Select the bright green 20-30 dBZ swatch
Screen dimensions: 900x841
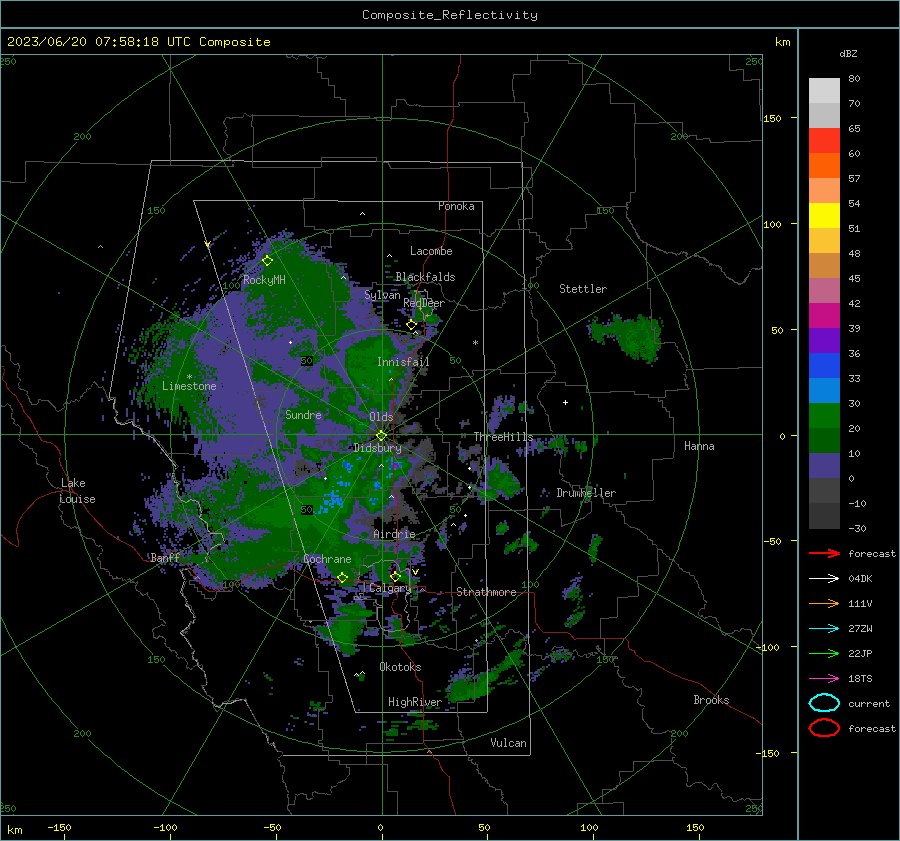824,416
